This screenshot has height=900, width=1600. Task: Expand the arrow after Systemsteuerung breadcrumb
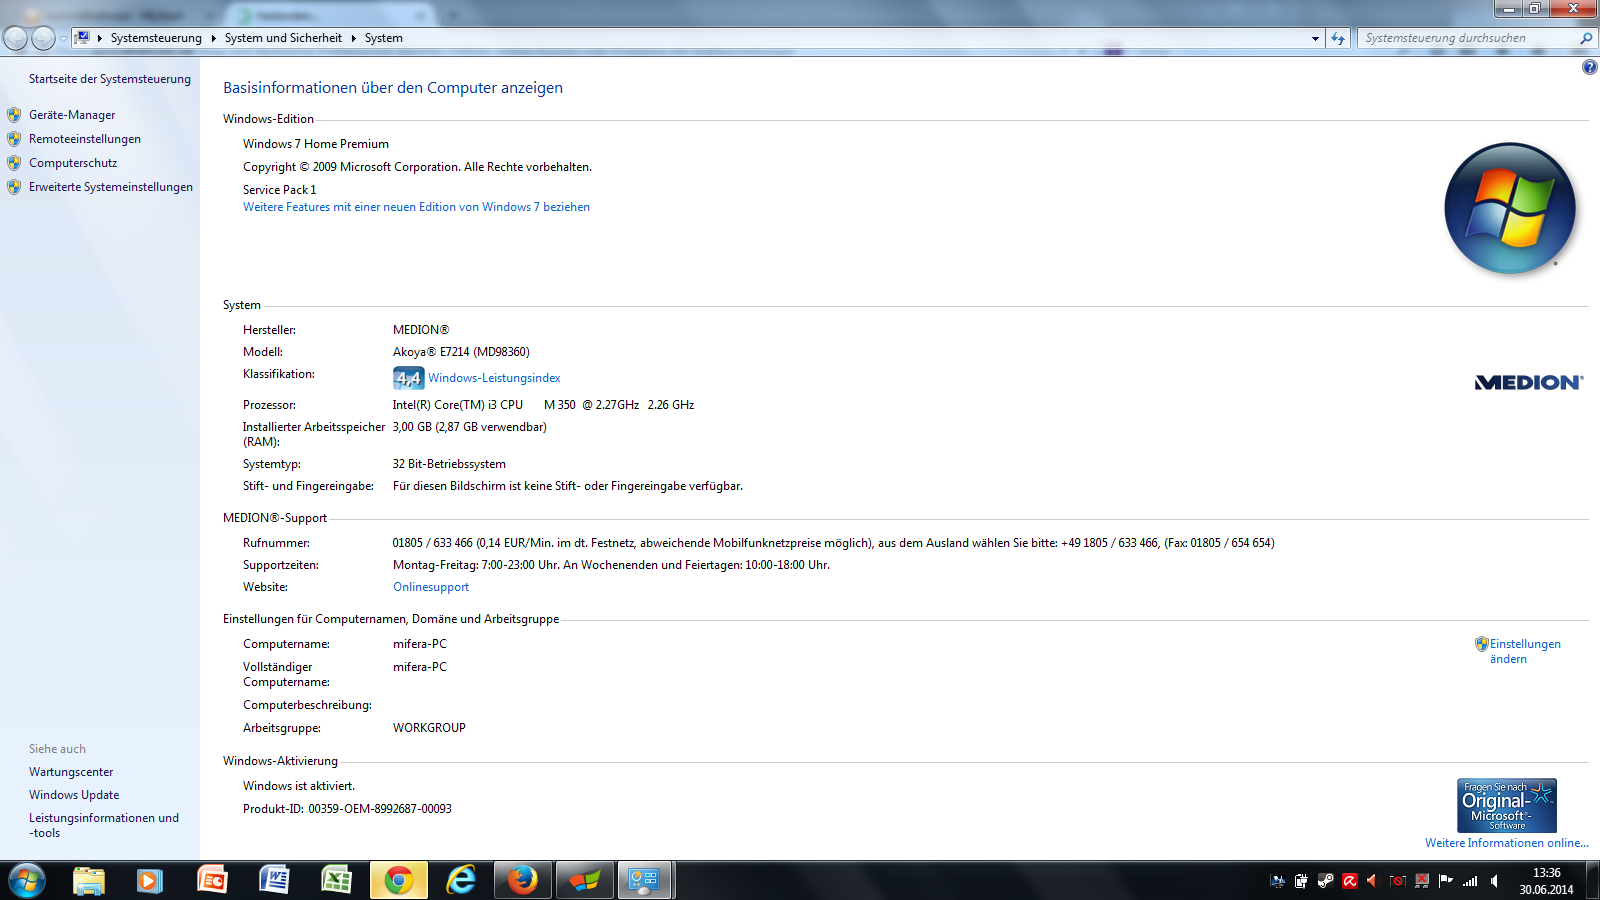(x=213, y=38)
